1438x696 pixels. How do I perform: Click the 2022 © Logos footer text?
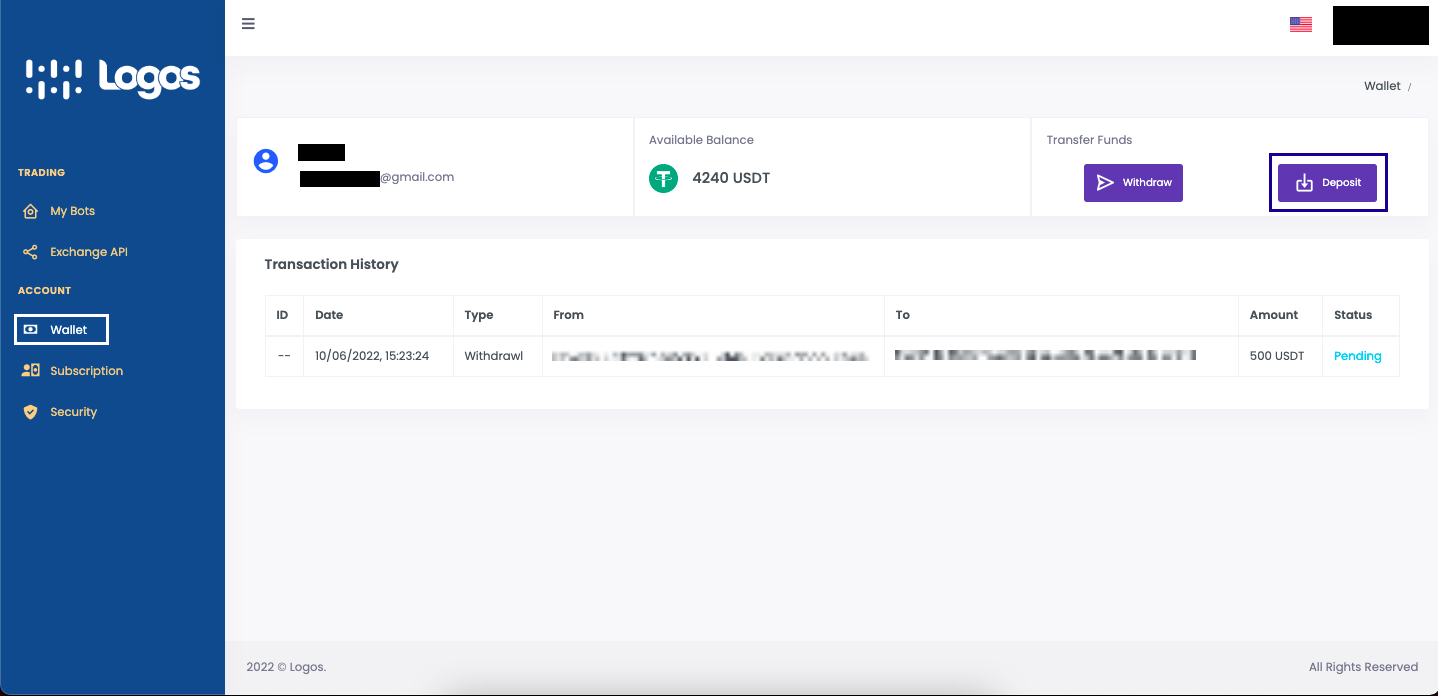tap(286, 667)
